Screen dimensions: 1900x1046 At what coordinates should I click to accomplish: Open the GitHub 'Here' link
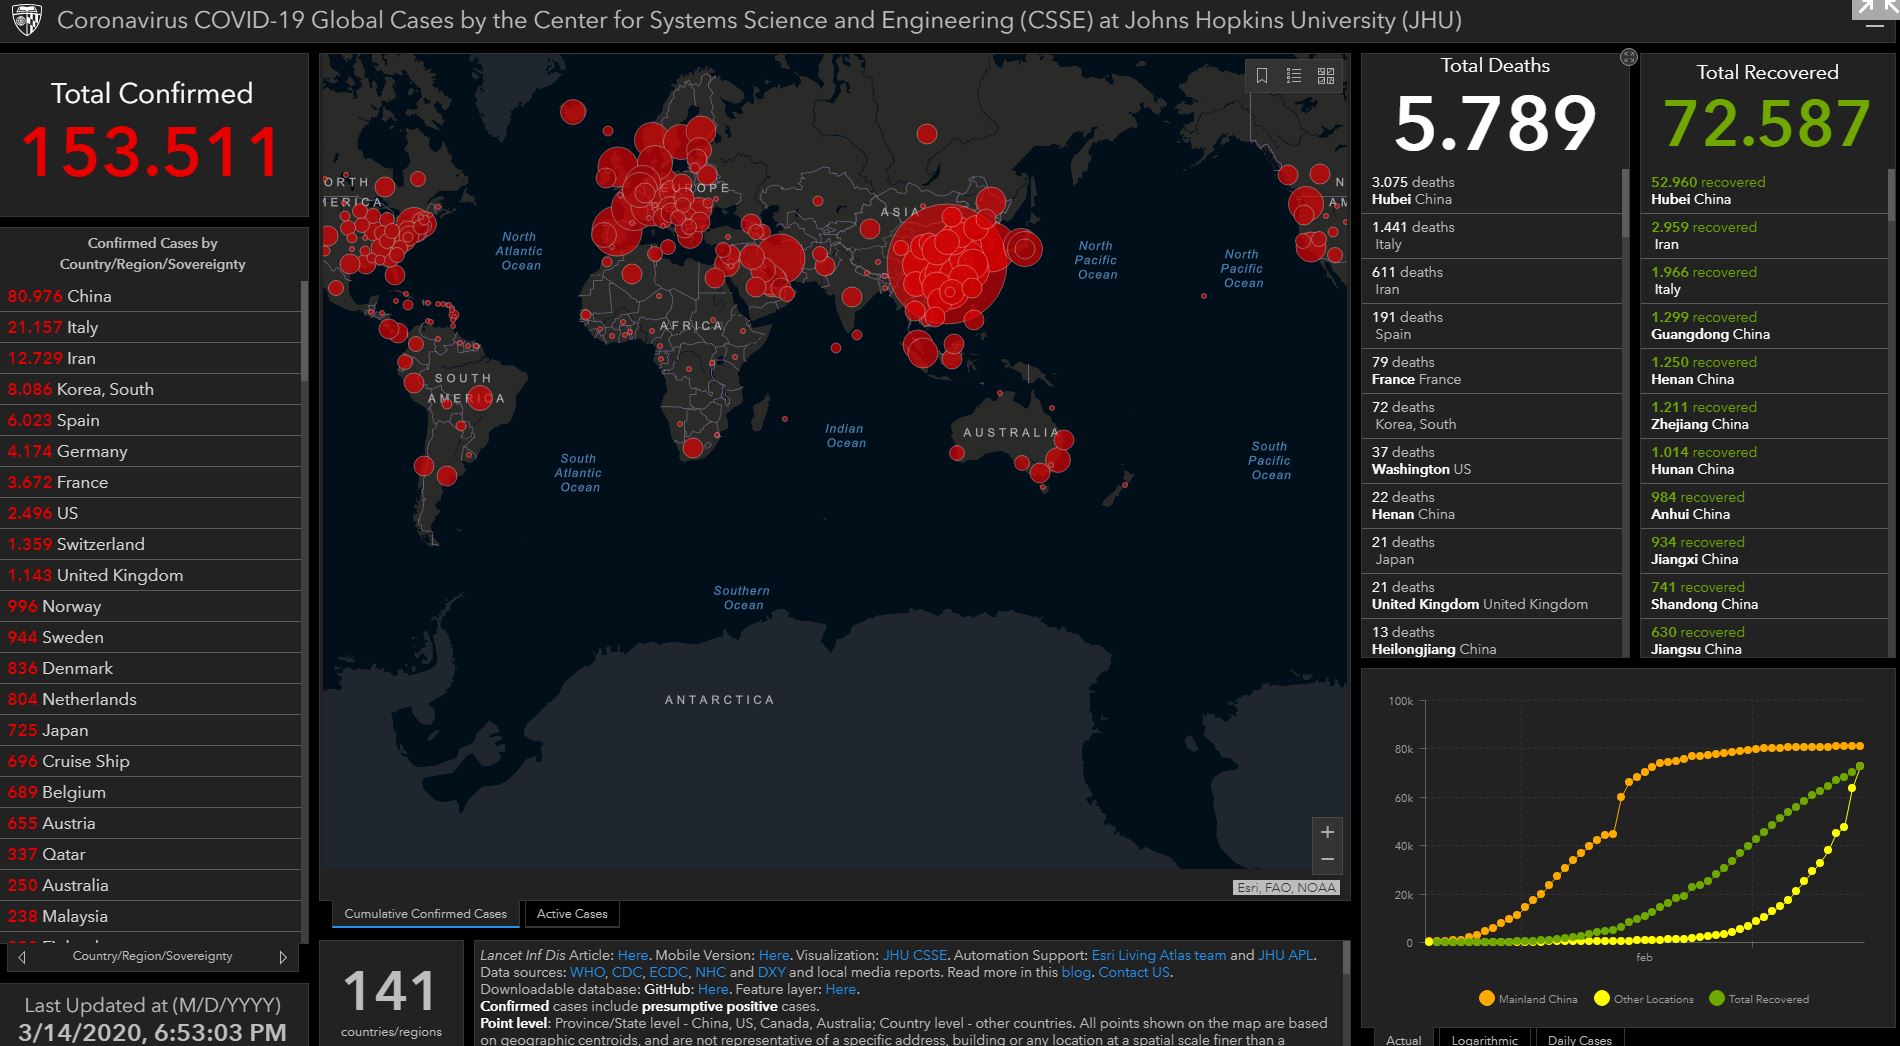713,989
